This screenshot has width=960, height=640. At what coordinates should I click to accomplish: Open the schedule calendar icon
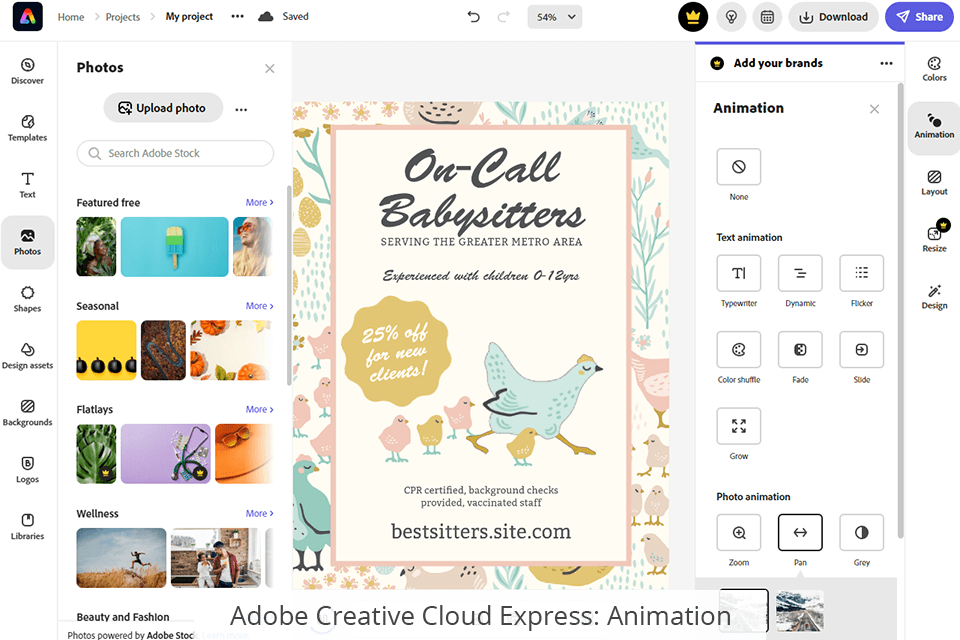coord(767,17)
